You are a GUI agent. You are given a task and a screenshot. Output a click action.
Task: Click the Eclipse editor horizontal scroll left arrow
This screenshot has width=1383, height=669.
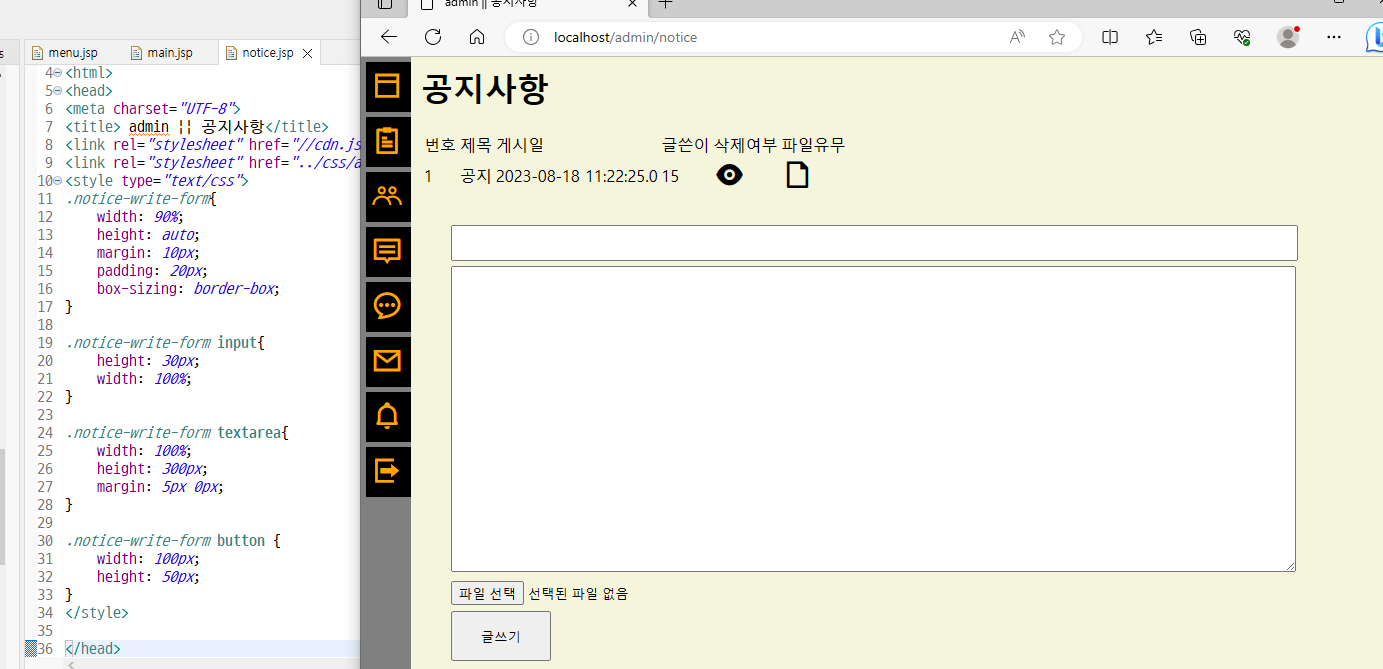tap(71, 664)
